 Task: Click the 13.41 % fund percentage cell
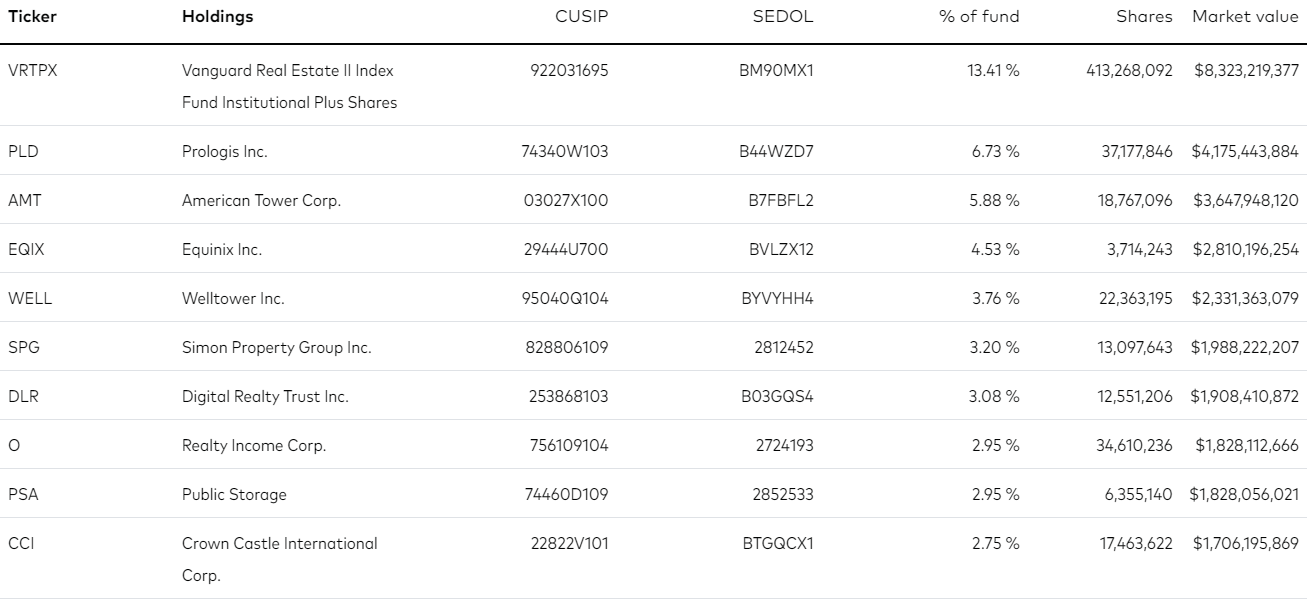click(x=993, y=71)
